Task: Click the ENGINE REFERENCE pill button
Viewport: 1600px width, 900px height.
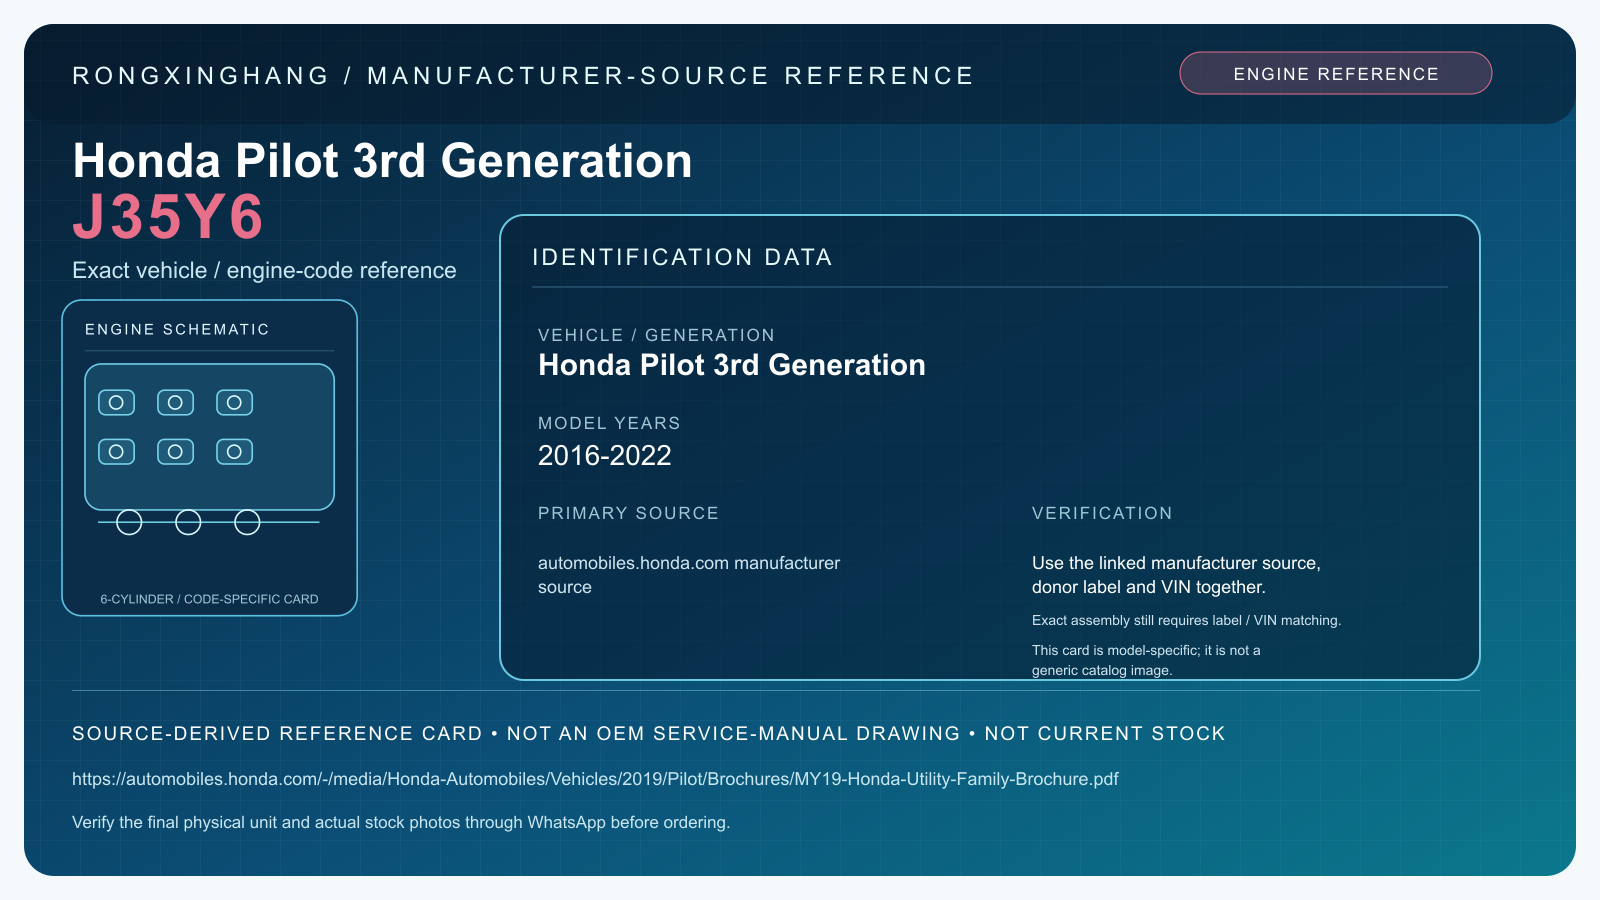Action: pos(1335,73)
